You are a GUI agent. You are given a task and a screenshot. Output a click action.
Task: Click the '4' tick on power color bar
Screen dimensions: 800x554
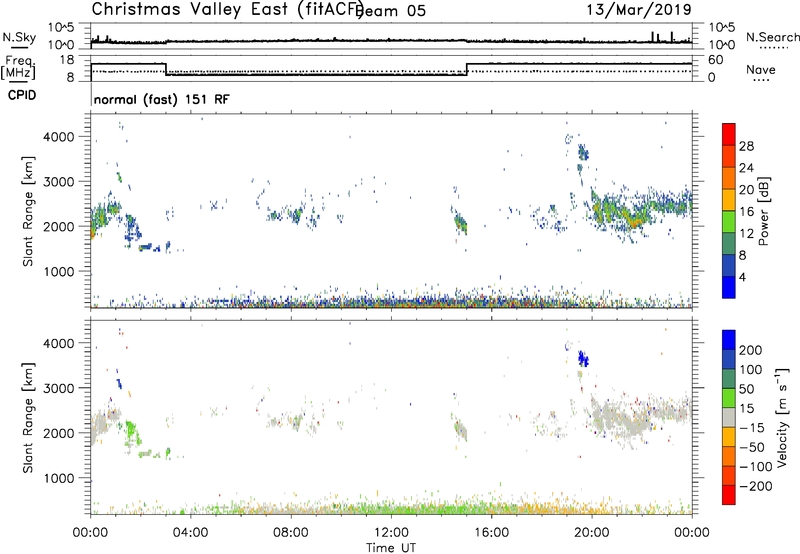742,277
